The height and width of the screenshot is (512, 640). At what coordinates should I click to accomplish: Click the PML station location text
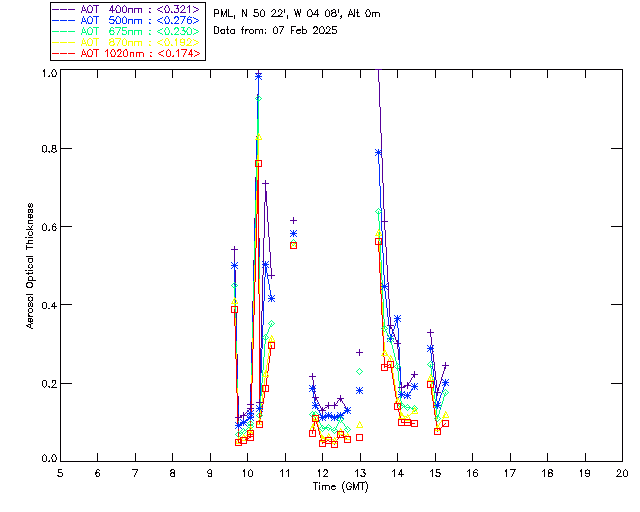pyautogui.click(x=297, y=14)
